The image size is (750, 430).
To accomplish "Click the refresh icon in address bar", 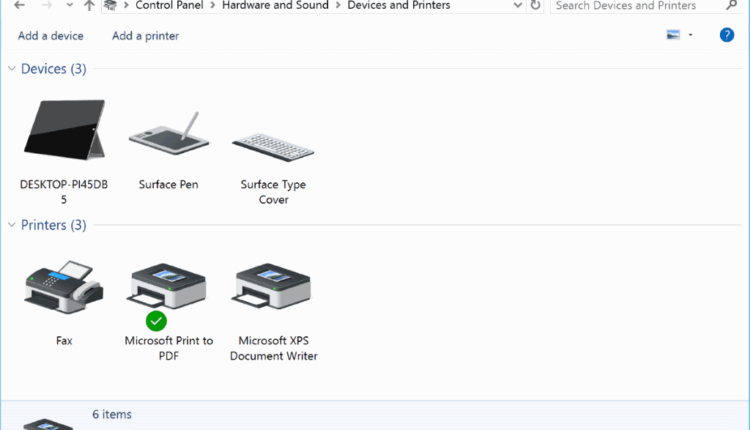I will click(535, 6).
